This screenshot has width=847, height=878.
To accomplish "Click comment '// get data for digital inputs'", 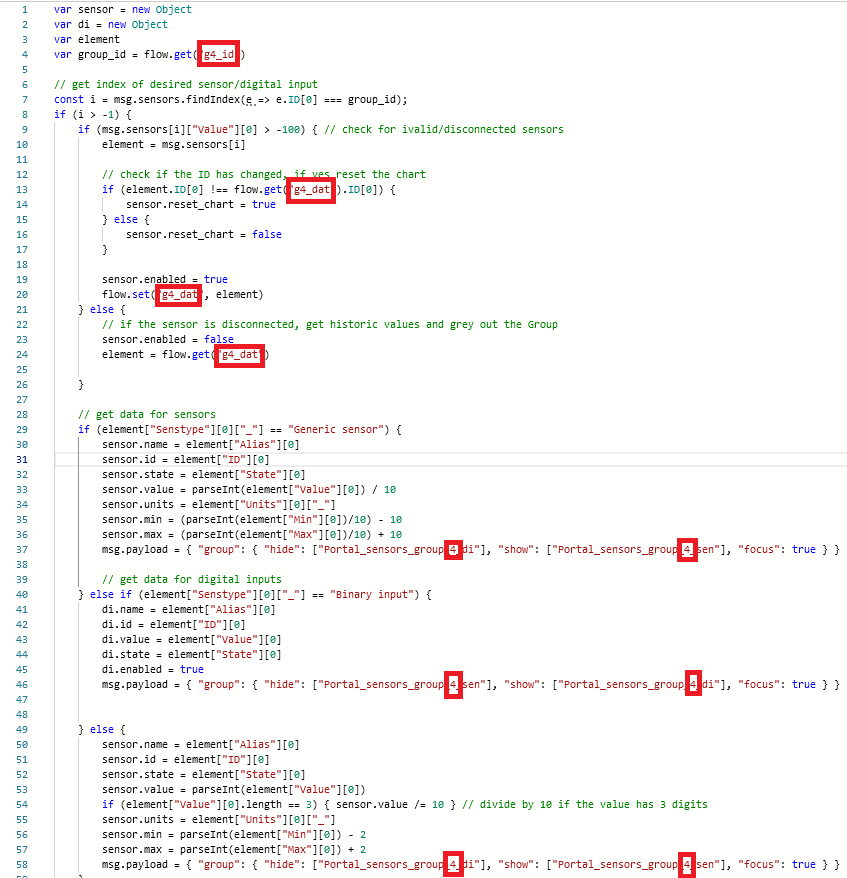I will (192, 580).
